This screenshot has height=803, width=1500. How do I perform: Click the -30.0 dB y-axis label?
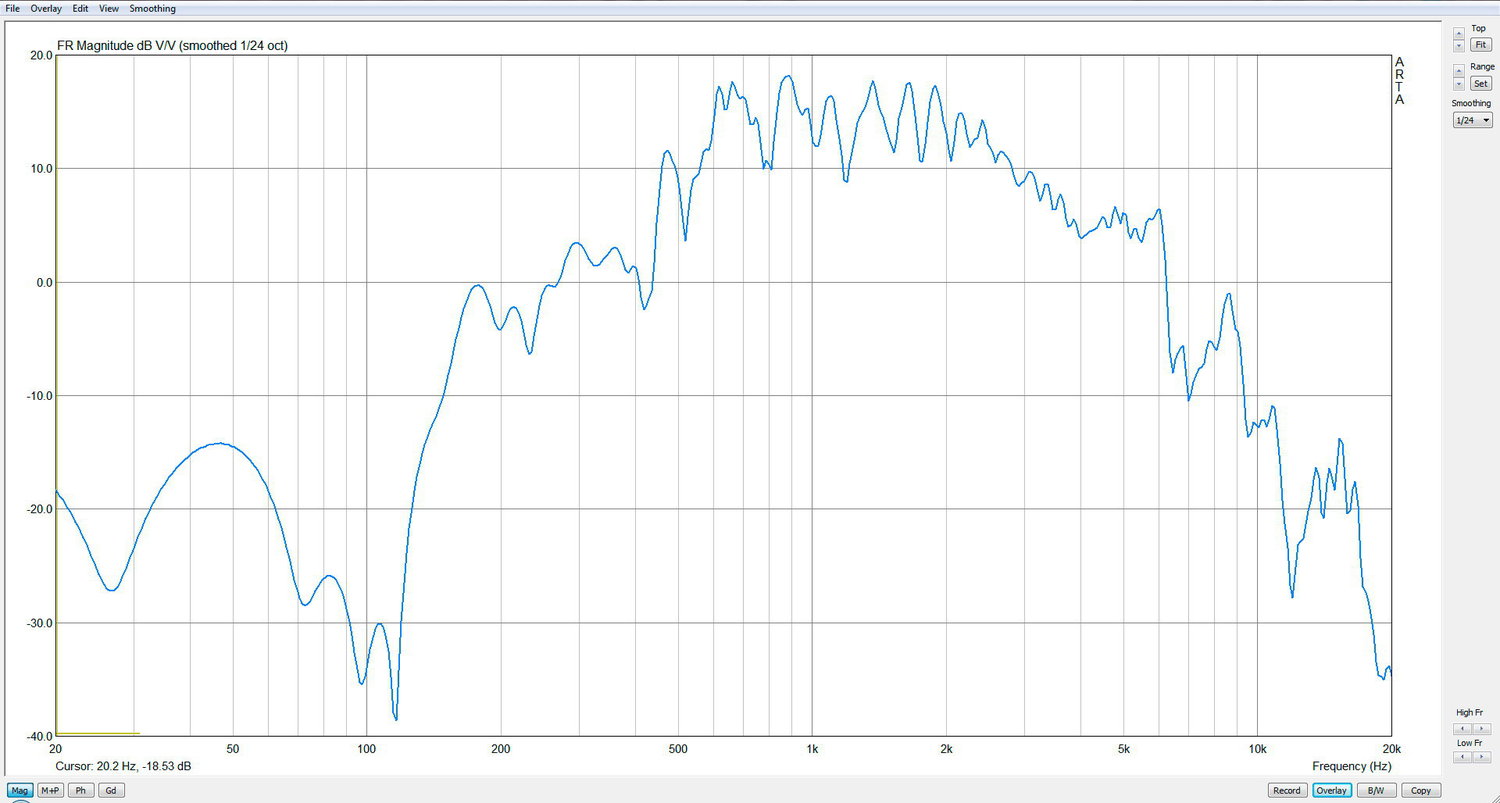click(x=39, y=623)
